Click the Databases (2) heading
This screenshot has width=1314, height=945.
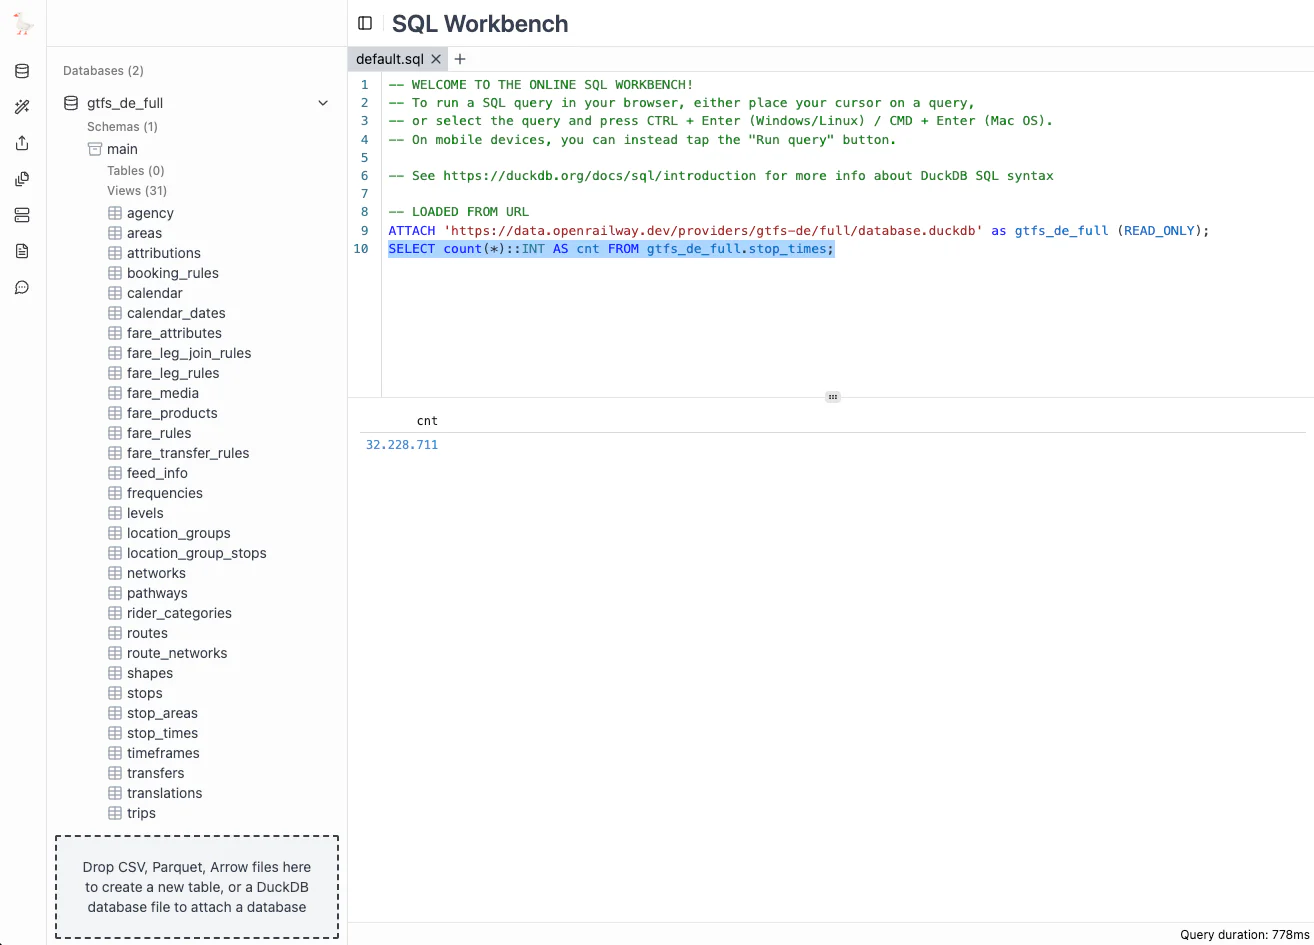pos(103,71)
